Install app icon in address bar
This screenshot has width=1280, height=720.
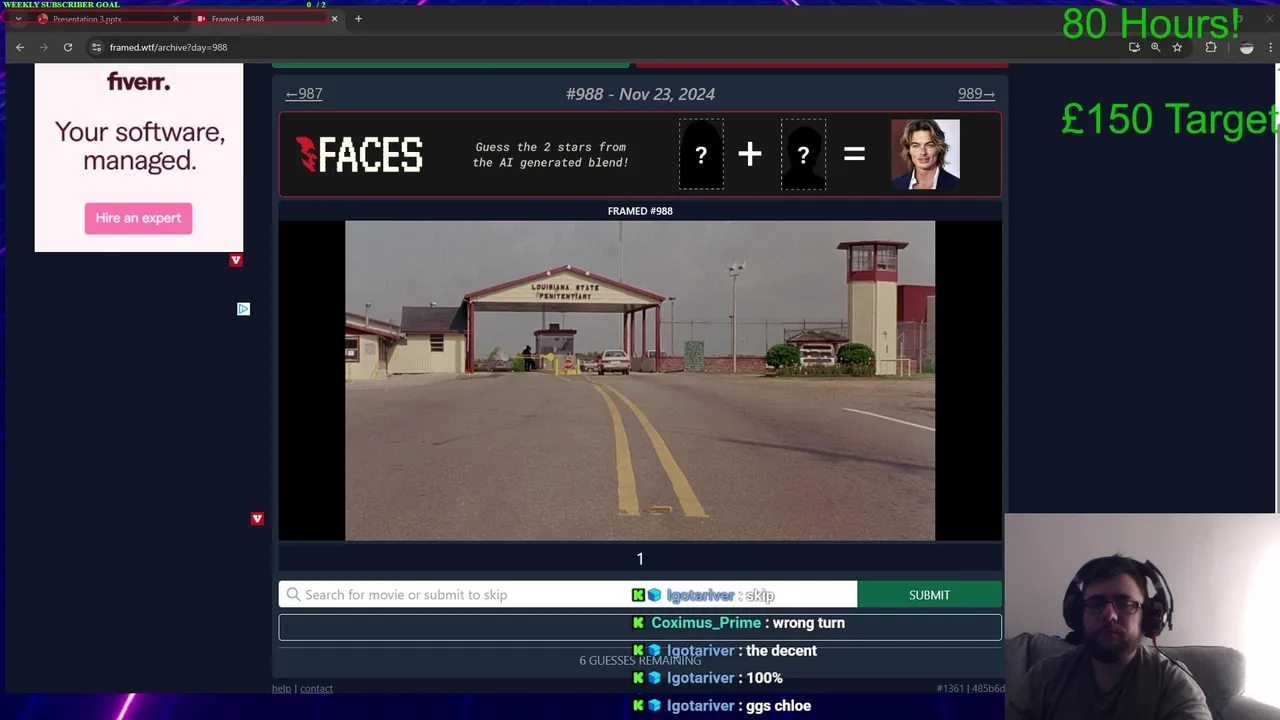tap(1134, 47)
